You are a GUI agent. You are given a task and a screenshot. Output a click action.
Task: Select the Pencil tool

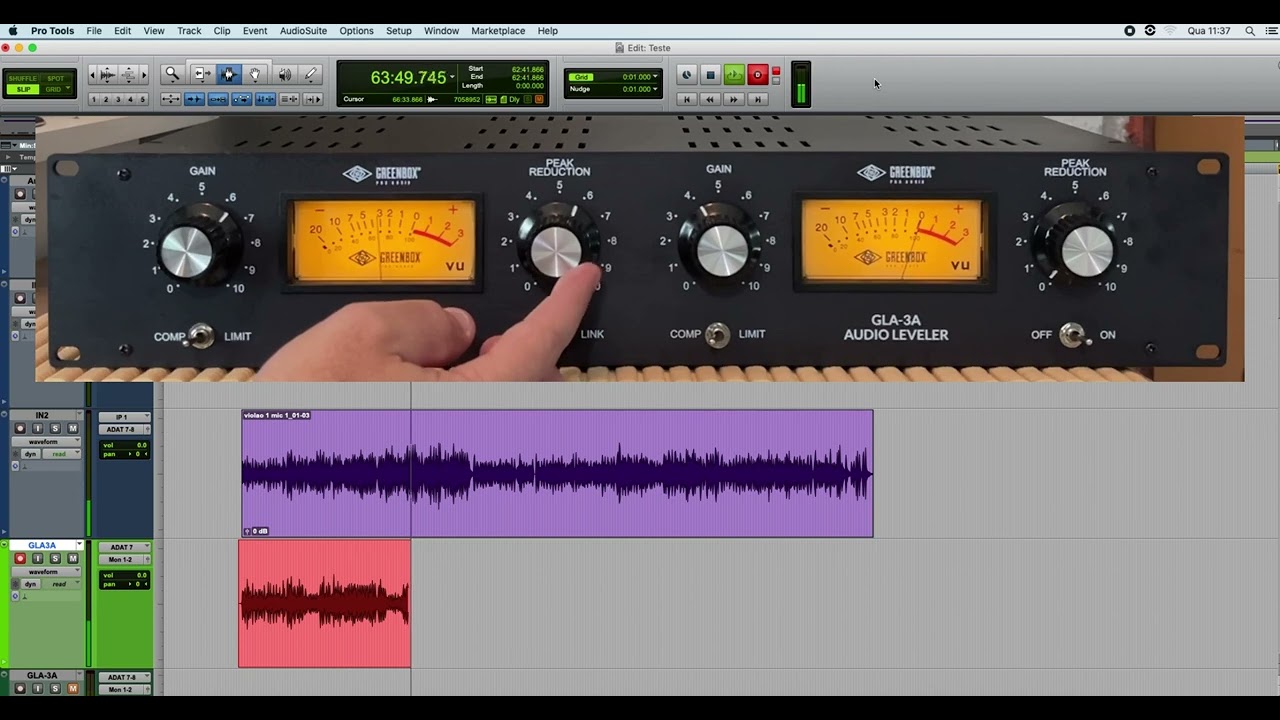(311, 74)
